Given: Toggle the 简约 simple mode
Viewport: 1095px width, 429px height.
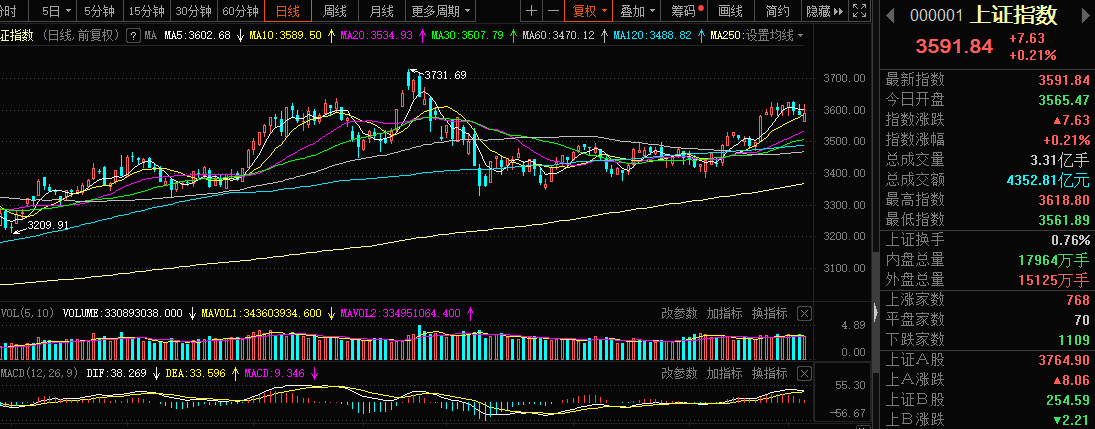Looking at the screenshot, I should (x=777, y=12).
